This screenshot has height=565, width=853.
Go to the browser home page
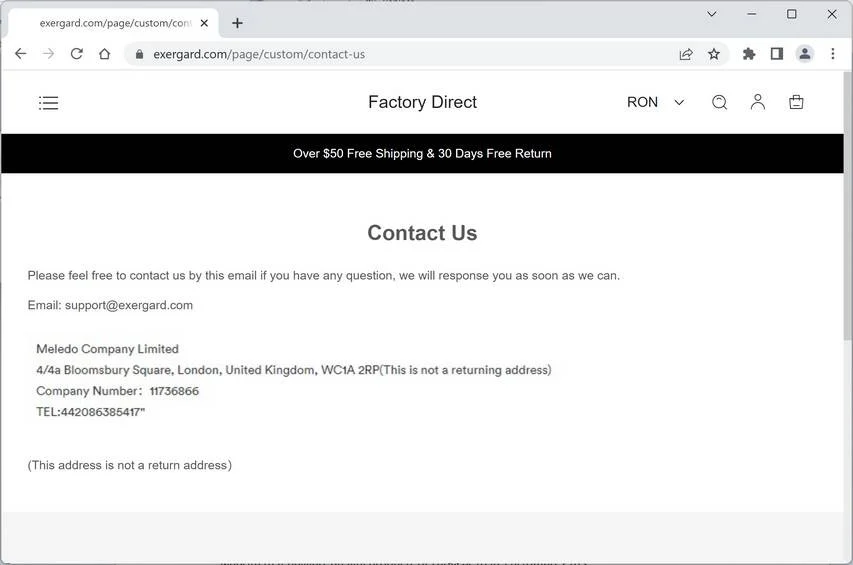coord(104,54)
